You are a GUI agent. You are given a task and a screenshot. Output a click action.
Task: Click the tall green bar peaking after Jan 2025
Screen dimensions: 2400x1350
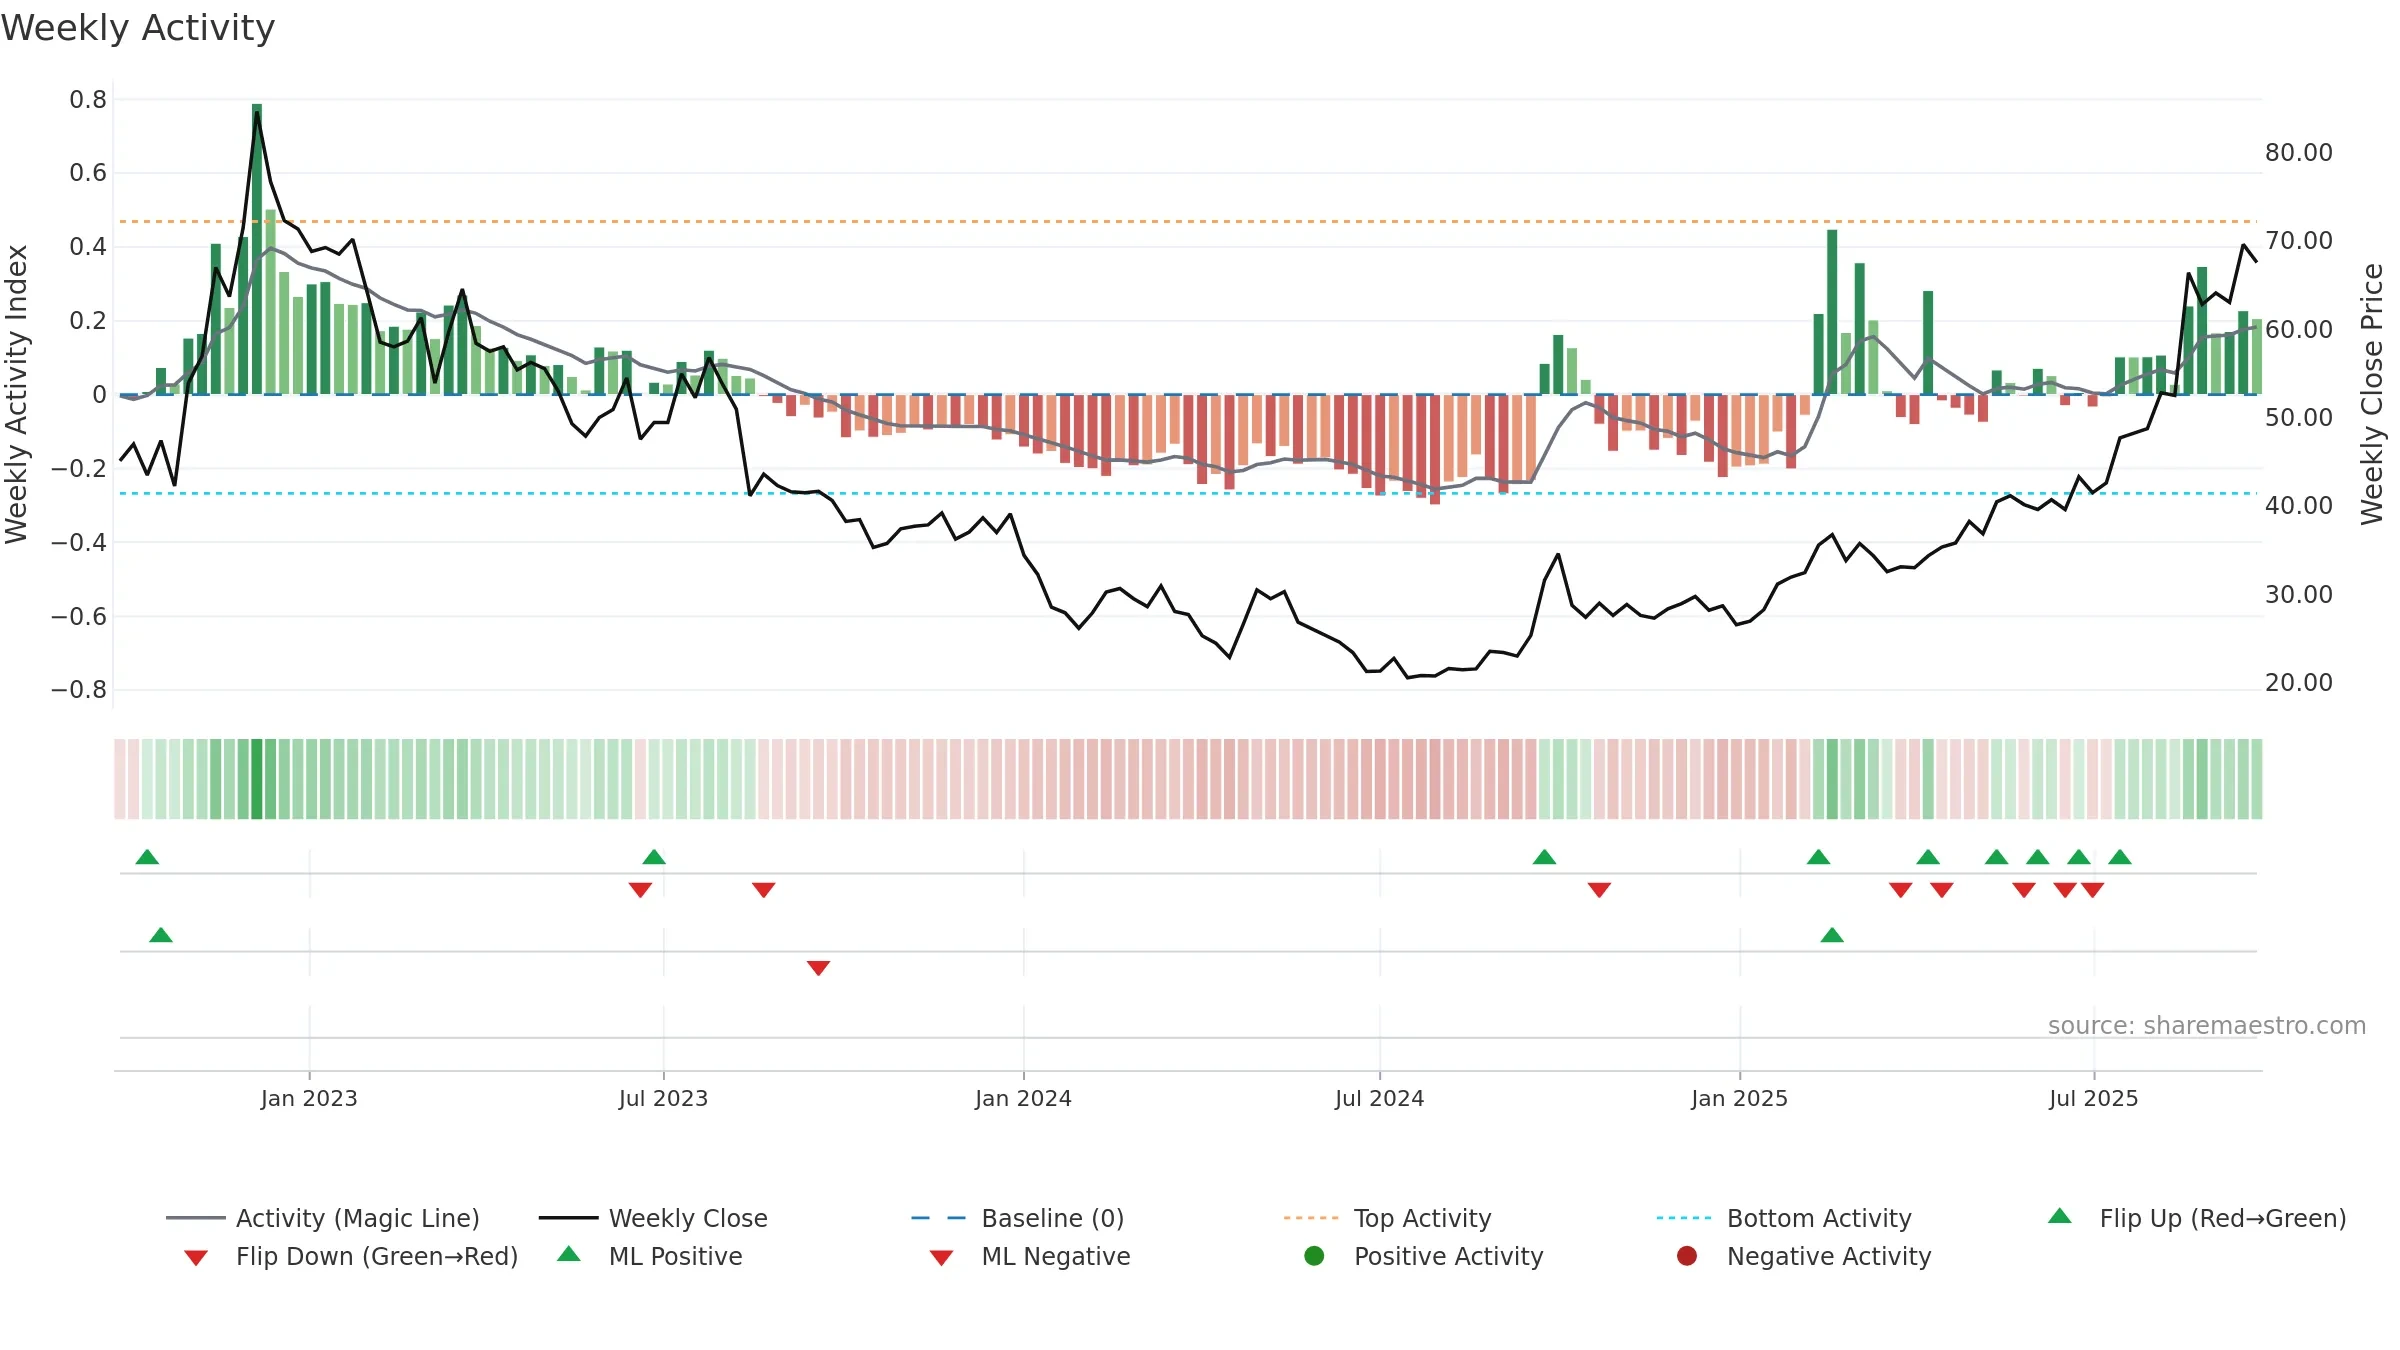[1832, 312]
